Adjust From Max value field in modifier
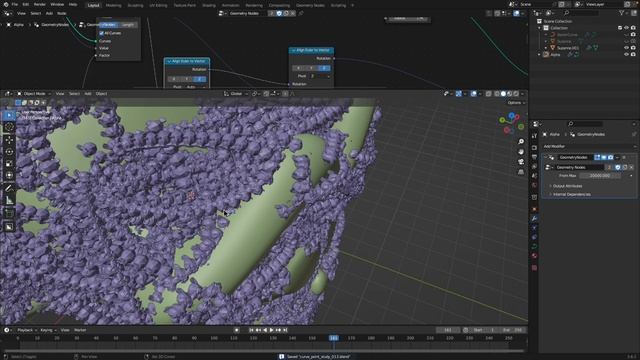Viewport: 640px width, 360px height. [x=600, y=176]
